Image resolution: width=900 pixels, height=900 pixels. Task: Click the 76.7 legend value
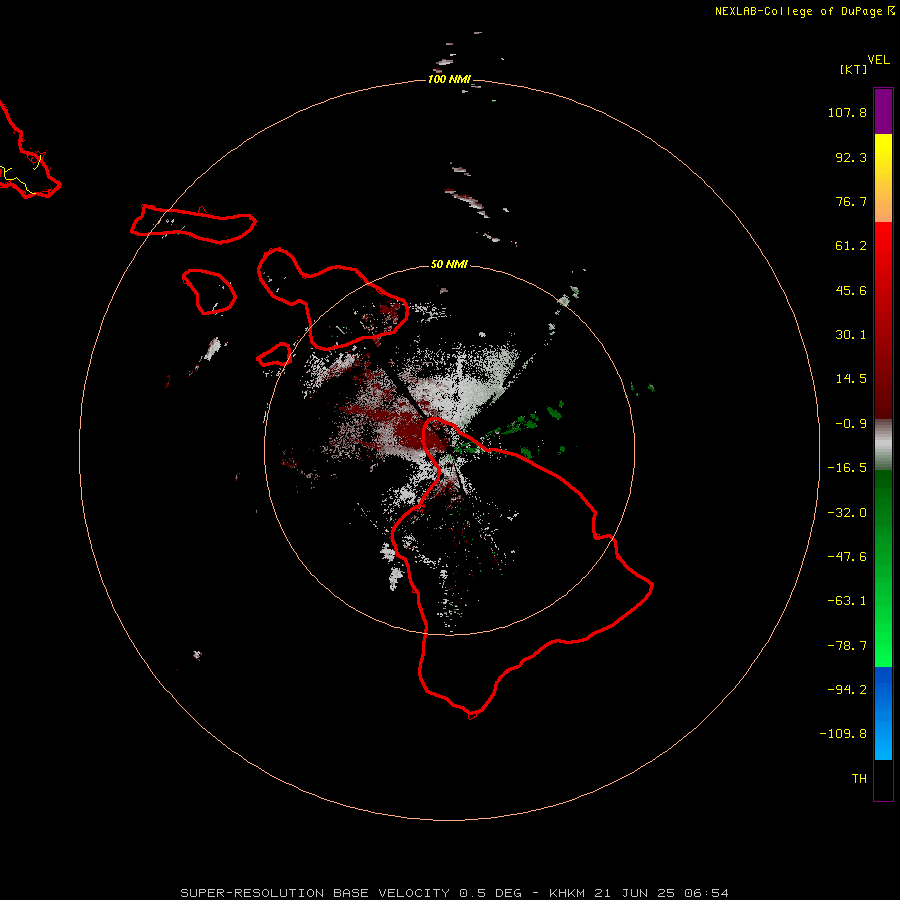coord(851,201)
